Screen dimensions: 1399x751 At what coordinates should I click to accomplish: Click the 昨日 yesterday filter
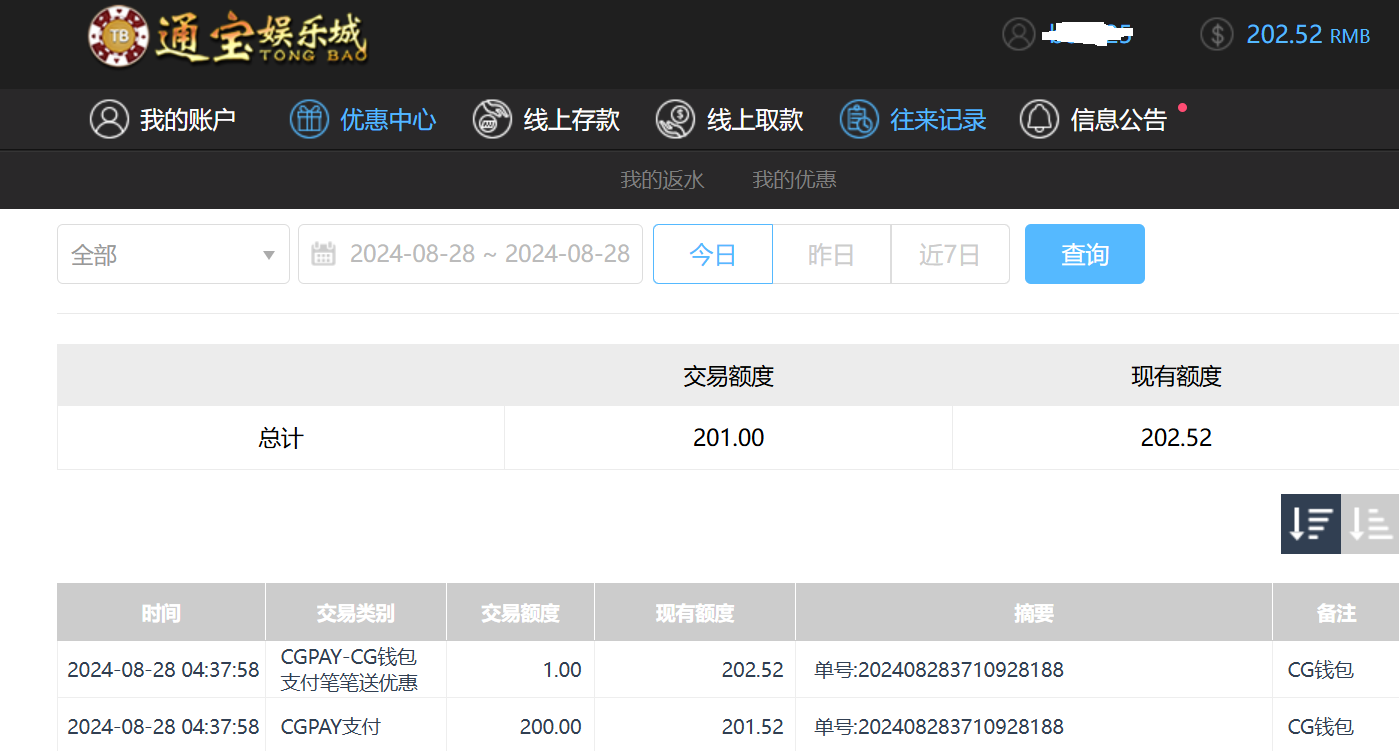(x=831, y=254)
